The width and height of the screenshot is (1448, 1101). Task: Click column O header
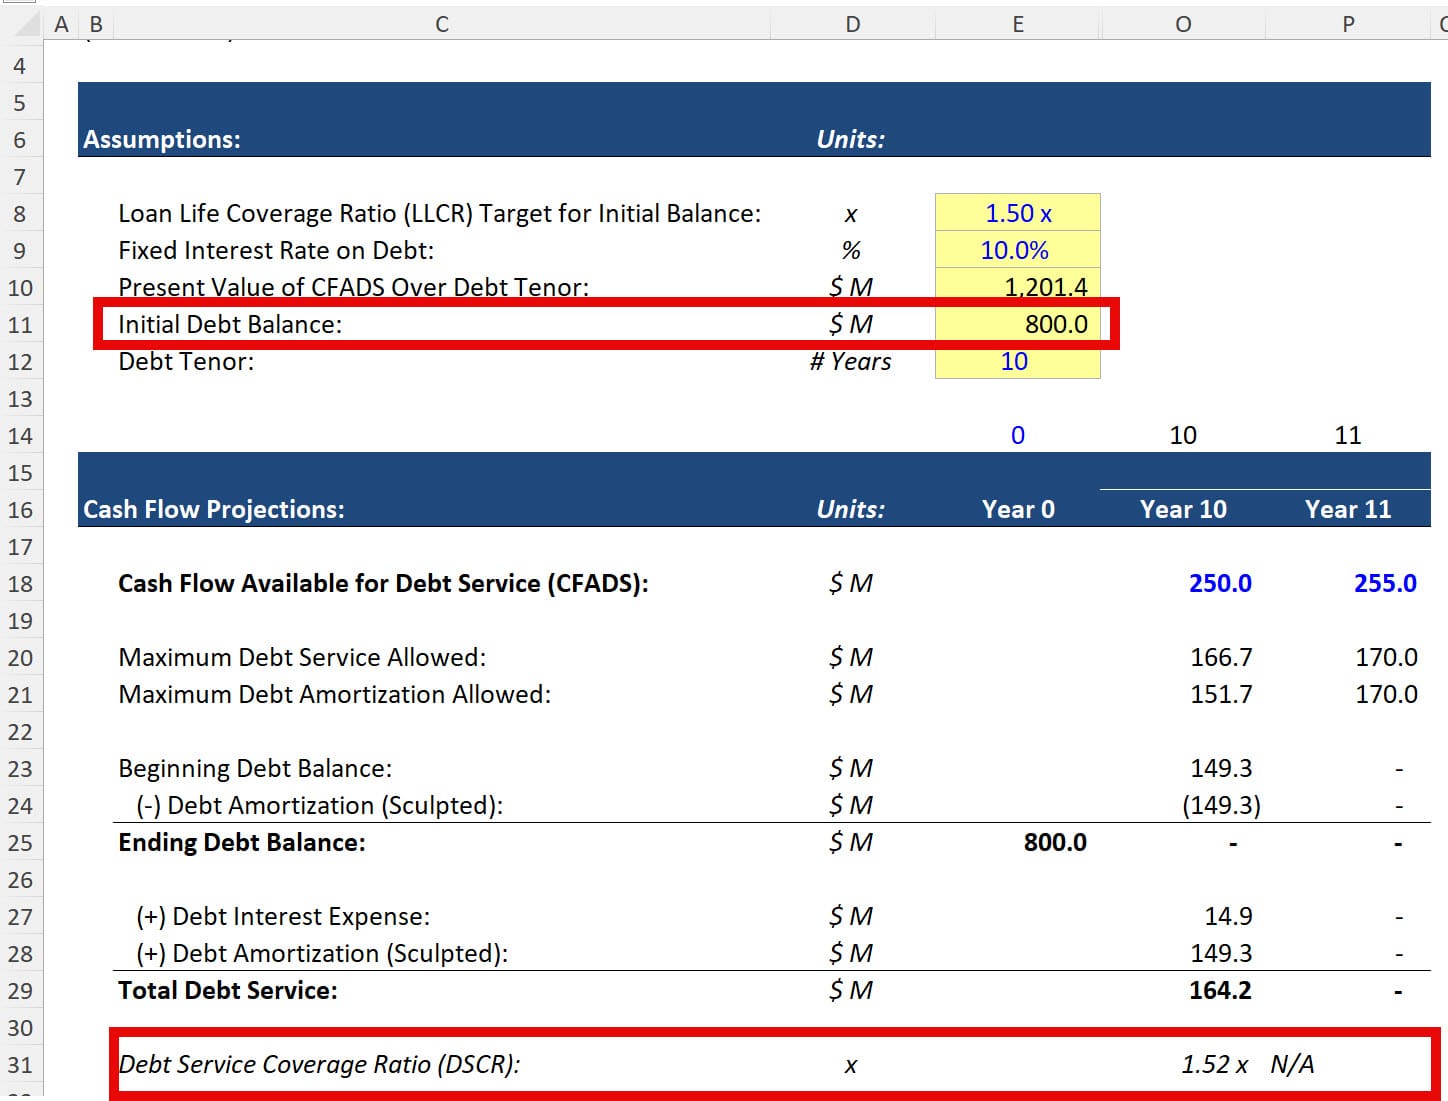coord(1182,24)
